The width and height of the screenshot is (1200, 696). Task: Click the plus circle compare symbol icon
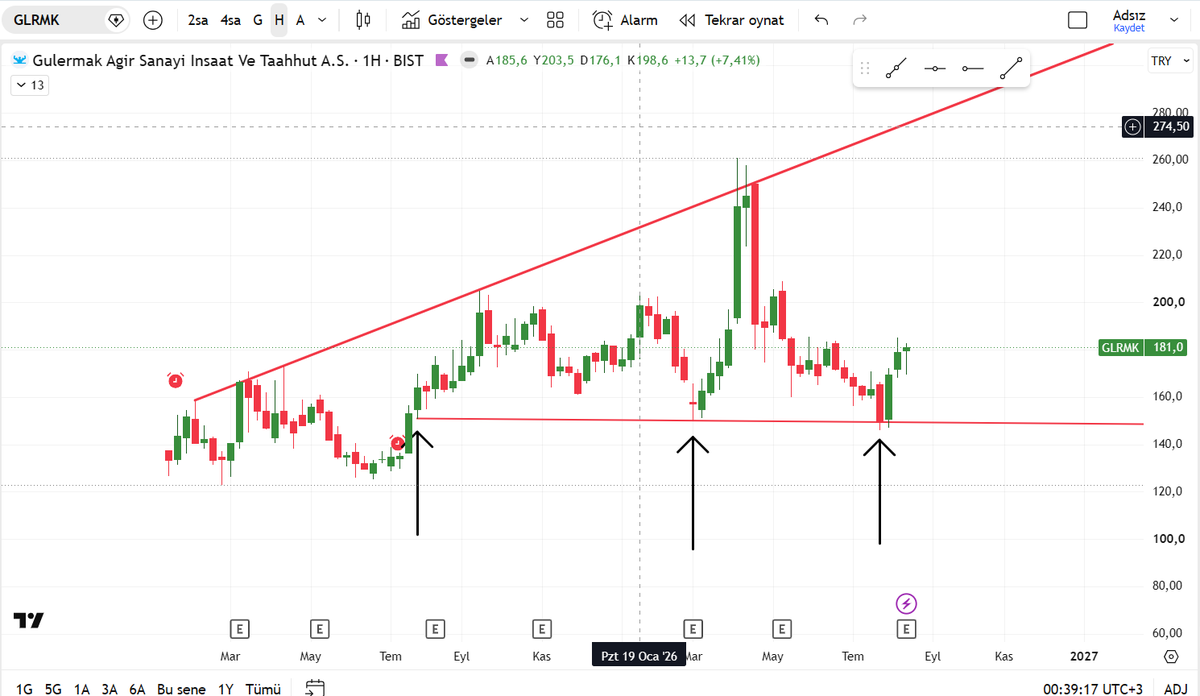(x=152, y=20)
